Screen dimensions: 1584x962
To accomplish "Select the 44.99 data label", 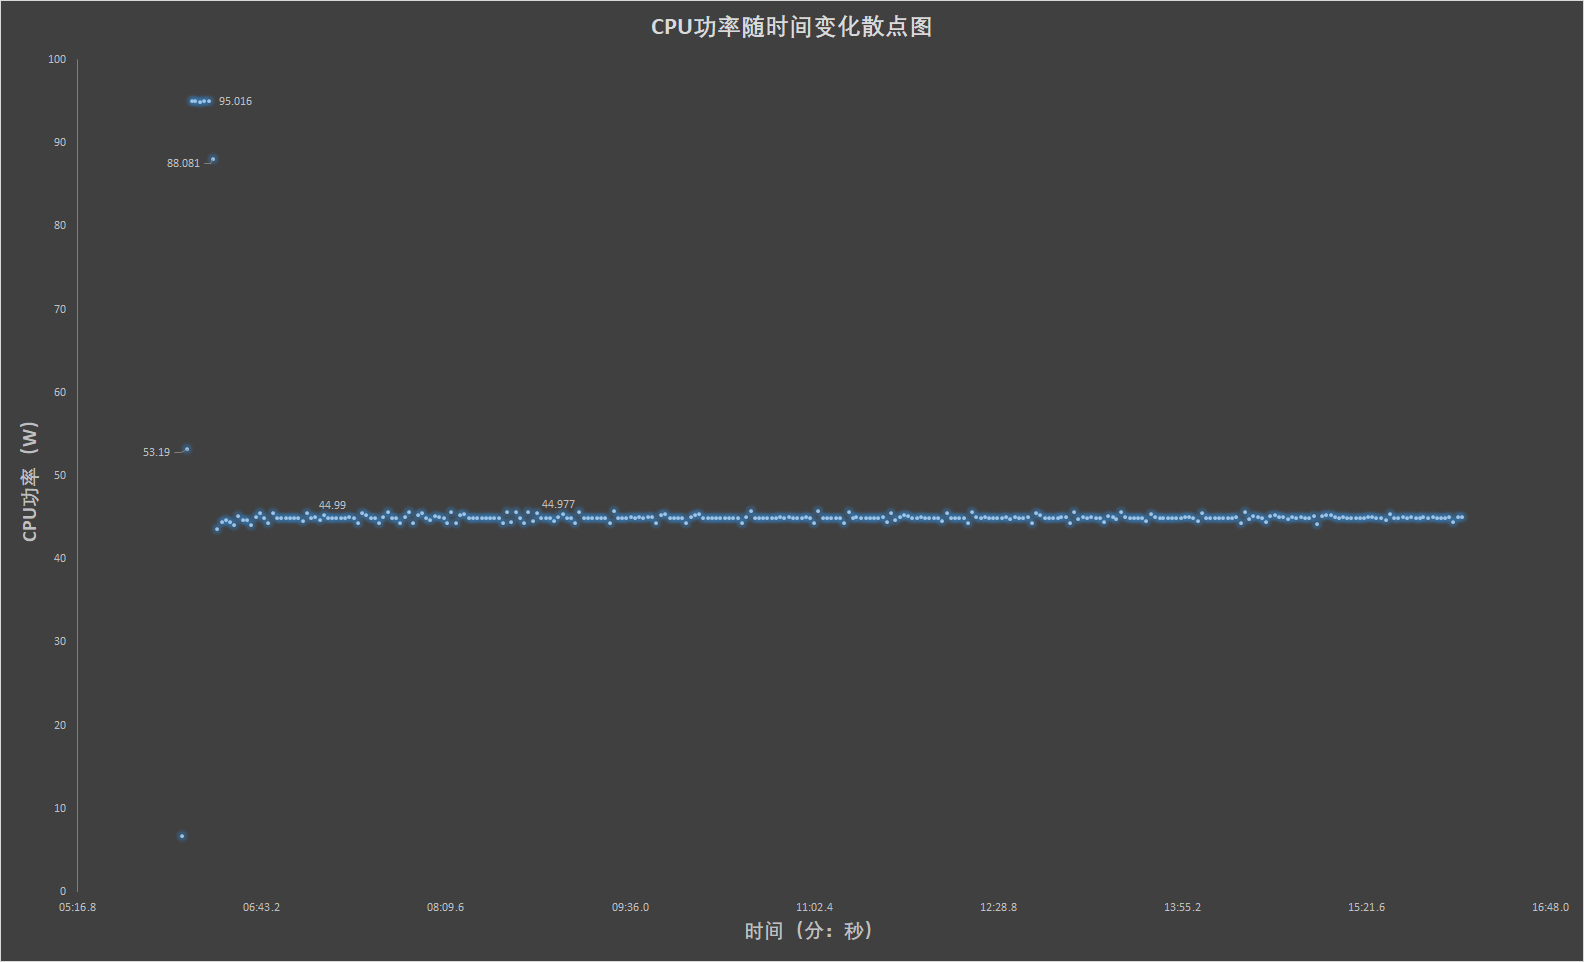I will tap(332, 506).
